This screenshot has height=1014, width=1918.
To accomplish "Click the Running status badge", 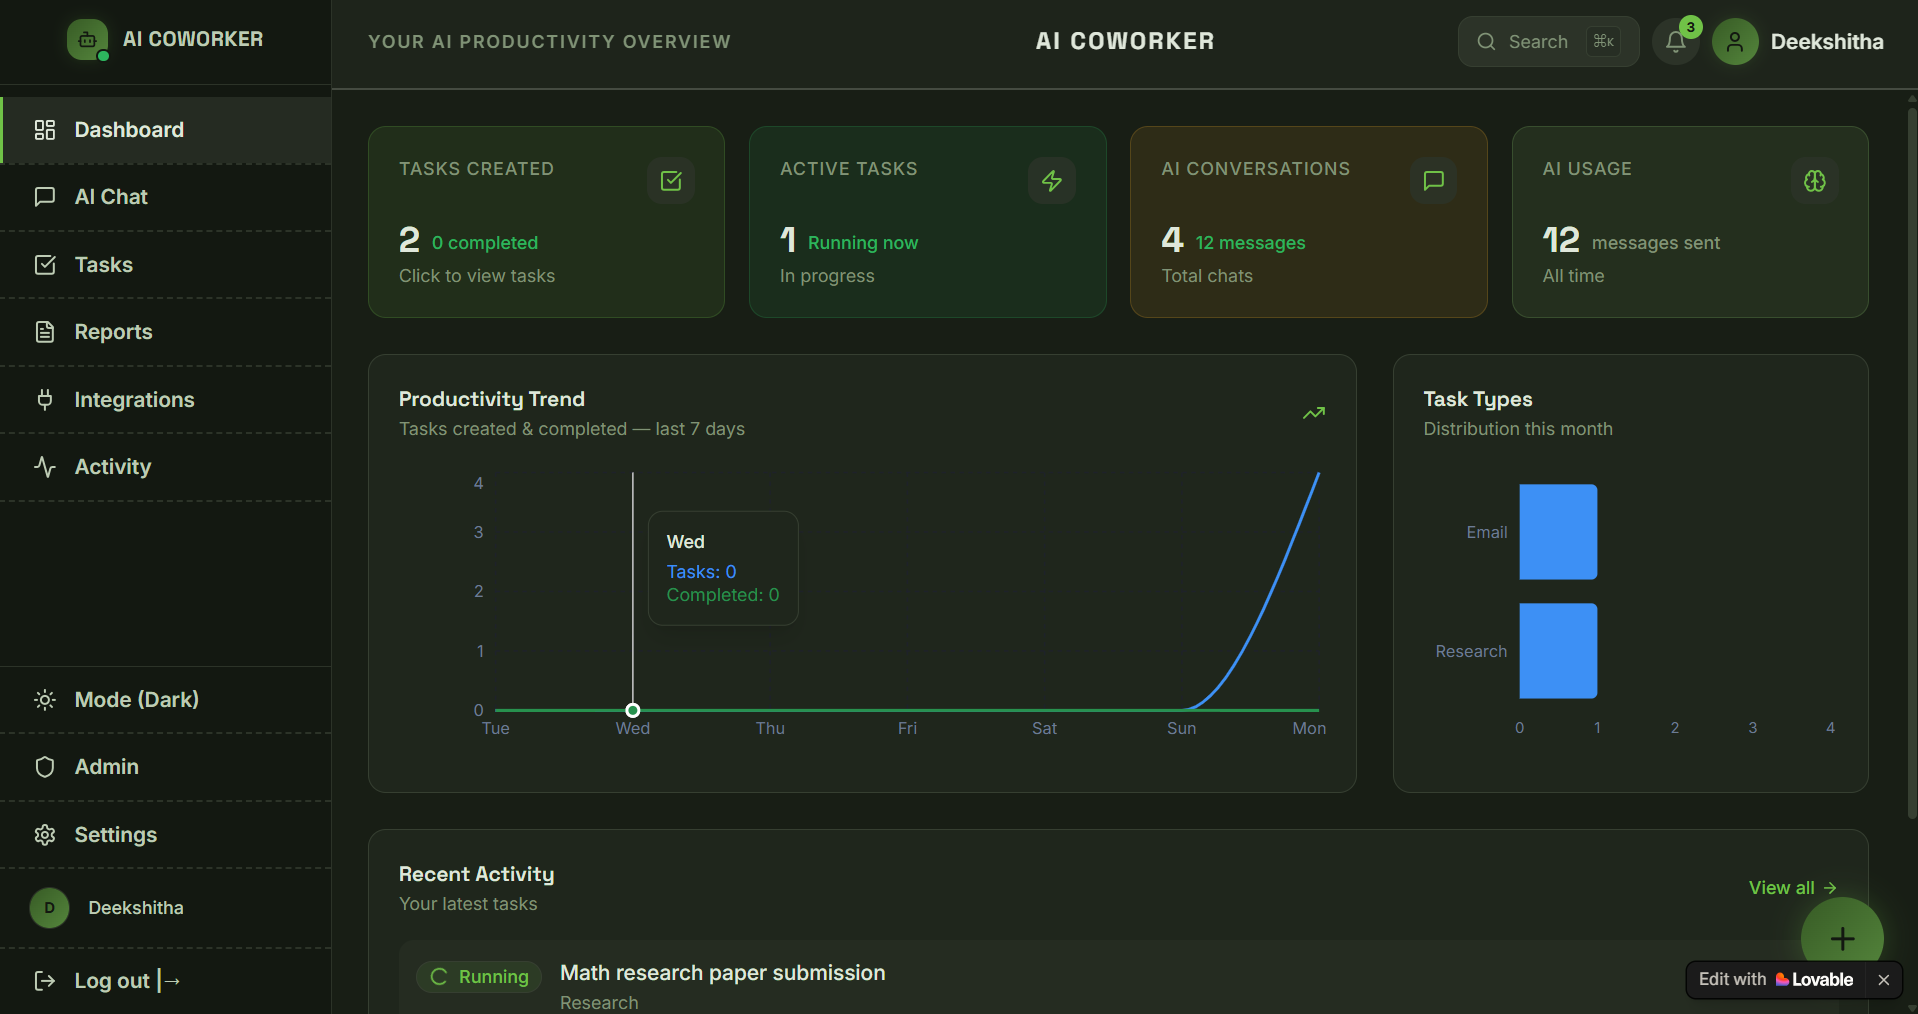I will 479,977.
